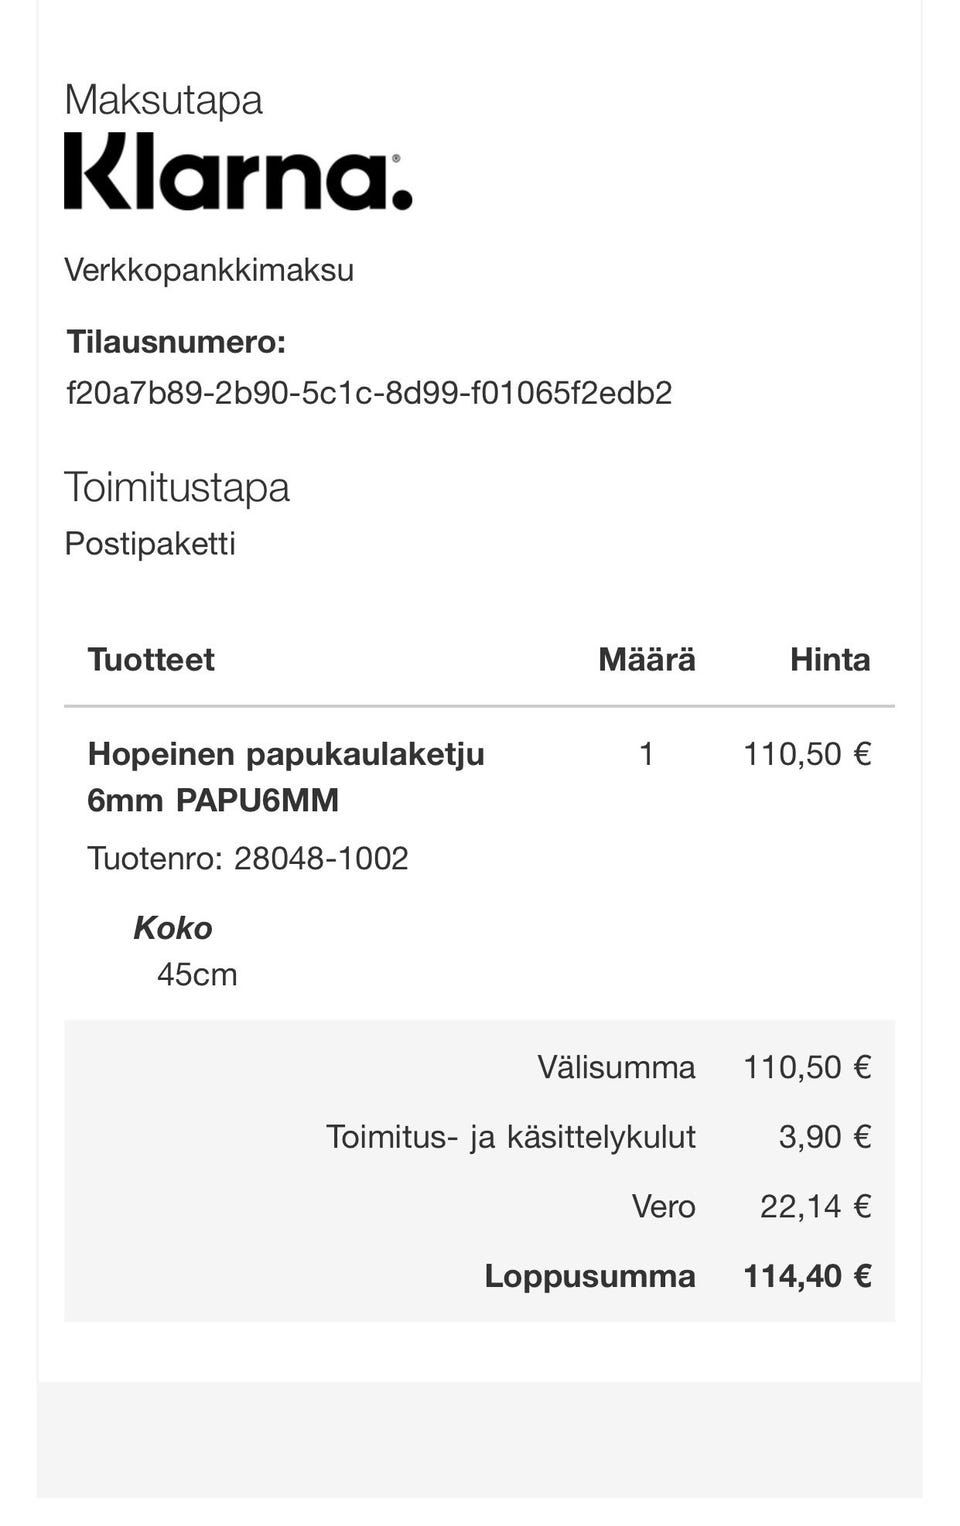Click the Vero amount 22,14 €

[x=815, y=1206]
